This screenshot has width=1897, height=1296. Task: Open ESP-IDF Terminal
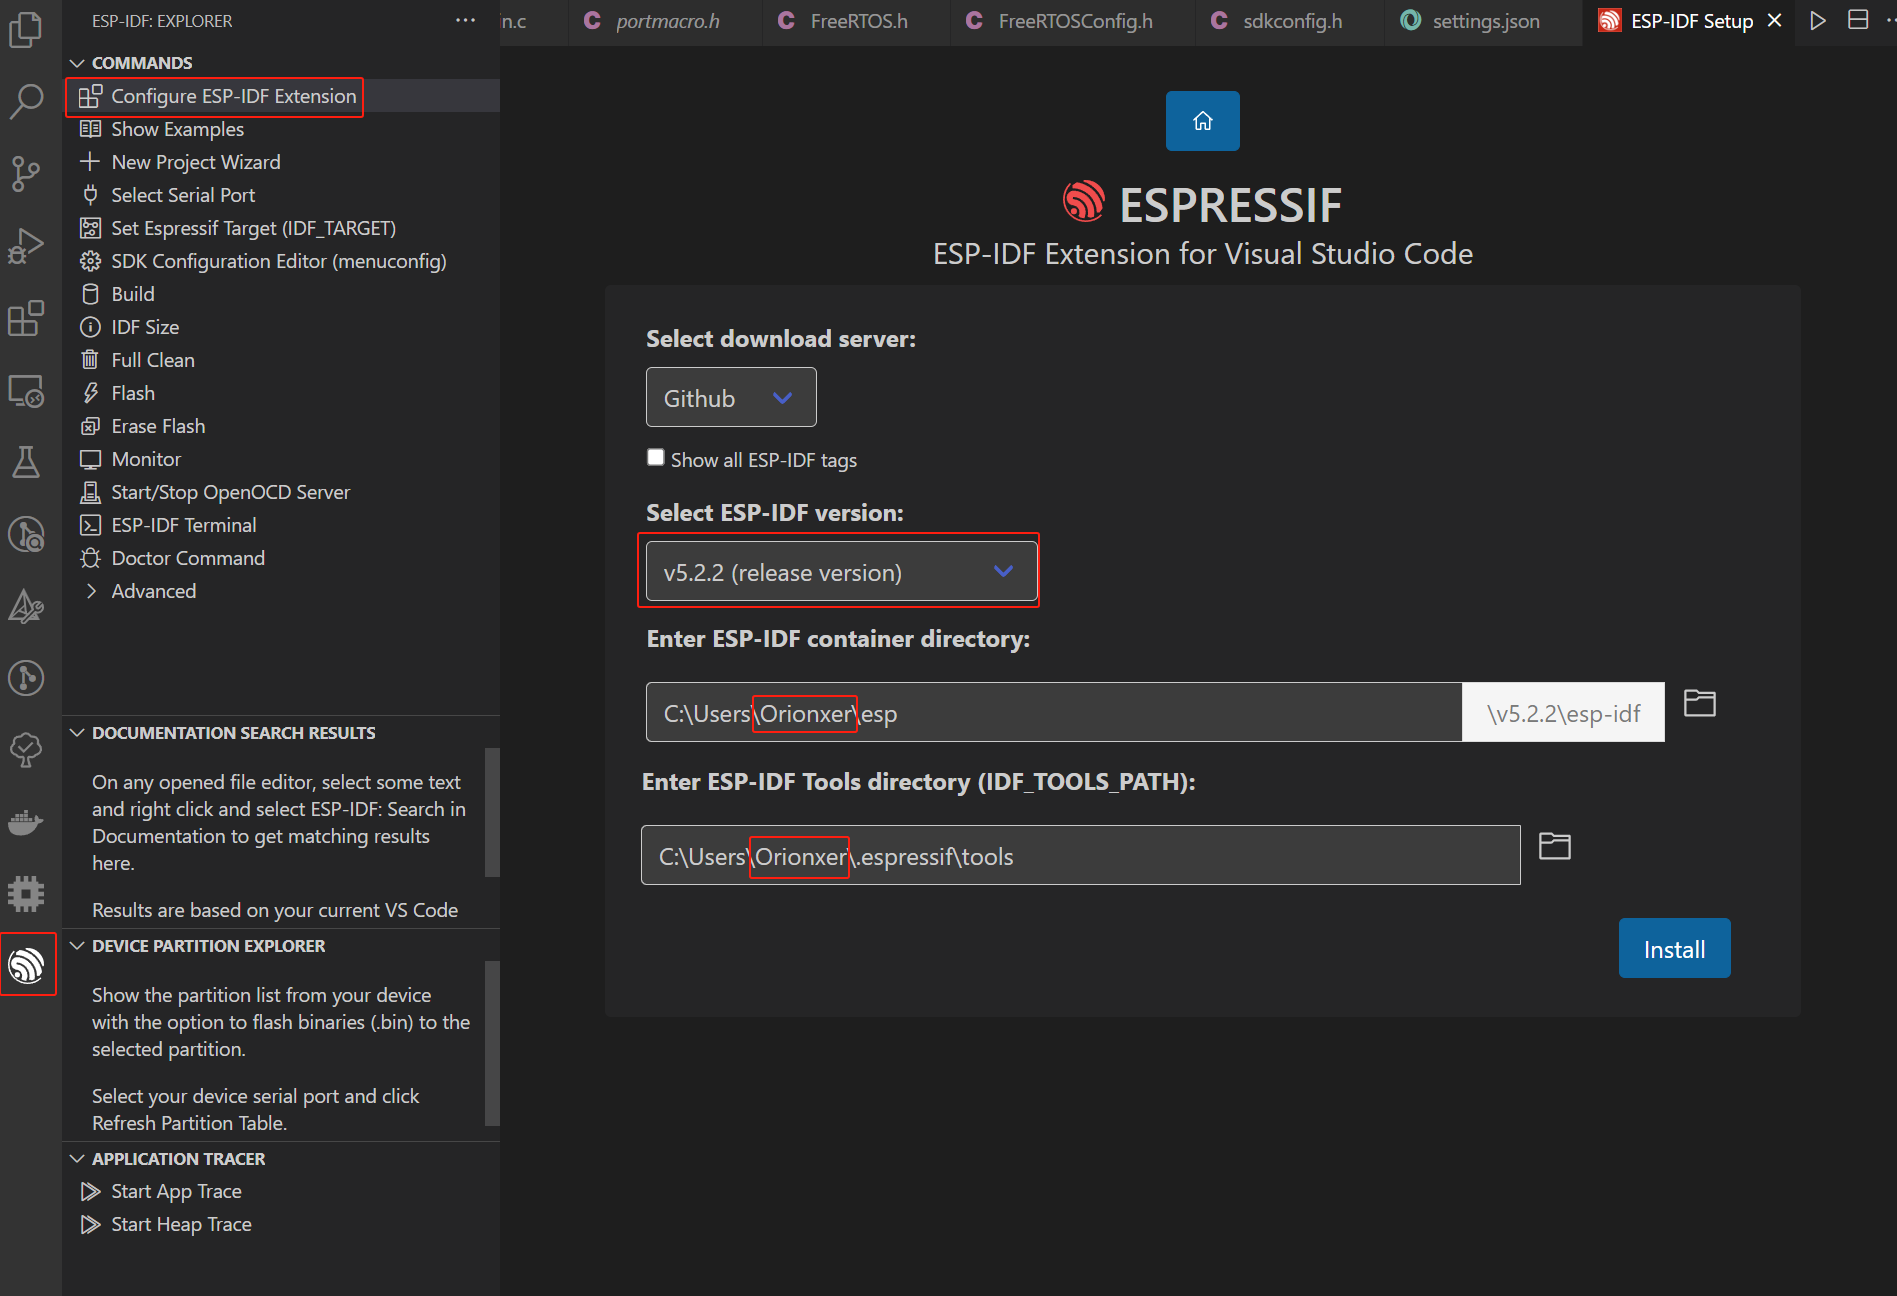pyautogui.click(x=281, y=525)
